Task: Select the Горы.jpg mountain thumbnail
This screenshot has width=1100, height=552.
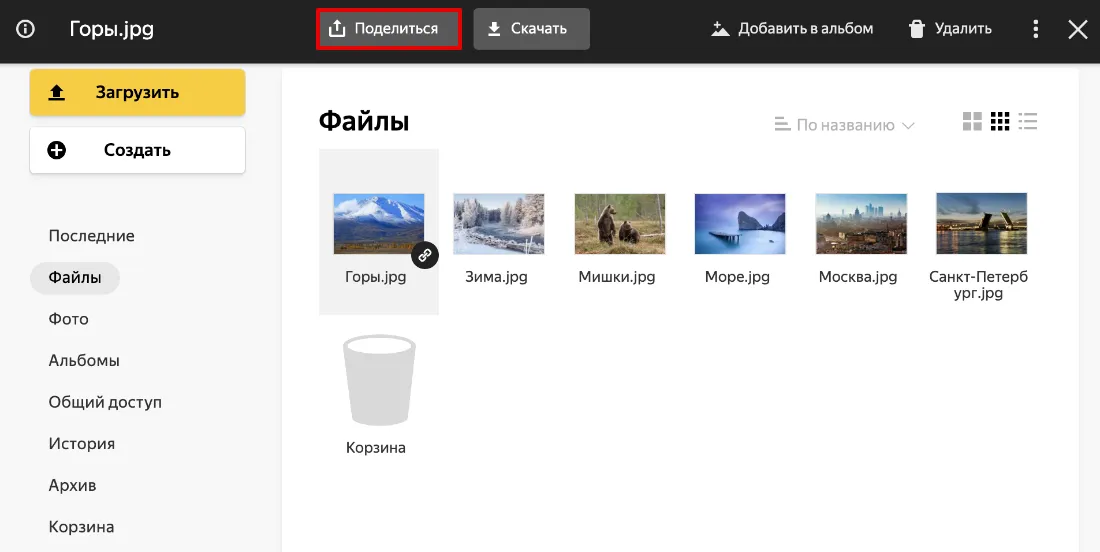Action: click(379, 224)
